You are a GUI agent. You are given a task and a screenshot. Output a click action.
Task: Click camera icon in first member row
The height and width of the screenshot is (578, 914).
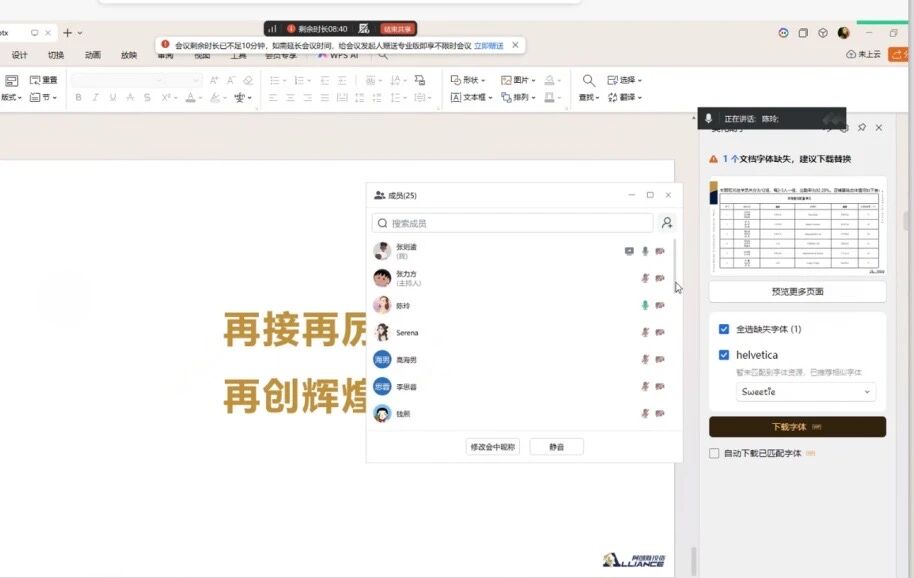click(x=660, y=251)
